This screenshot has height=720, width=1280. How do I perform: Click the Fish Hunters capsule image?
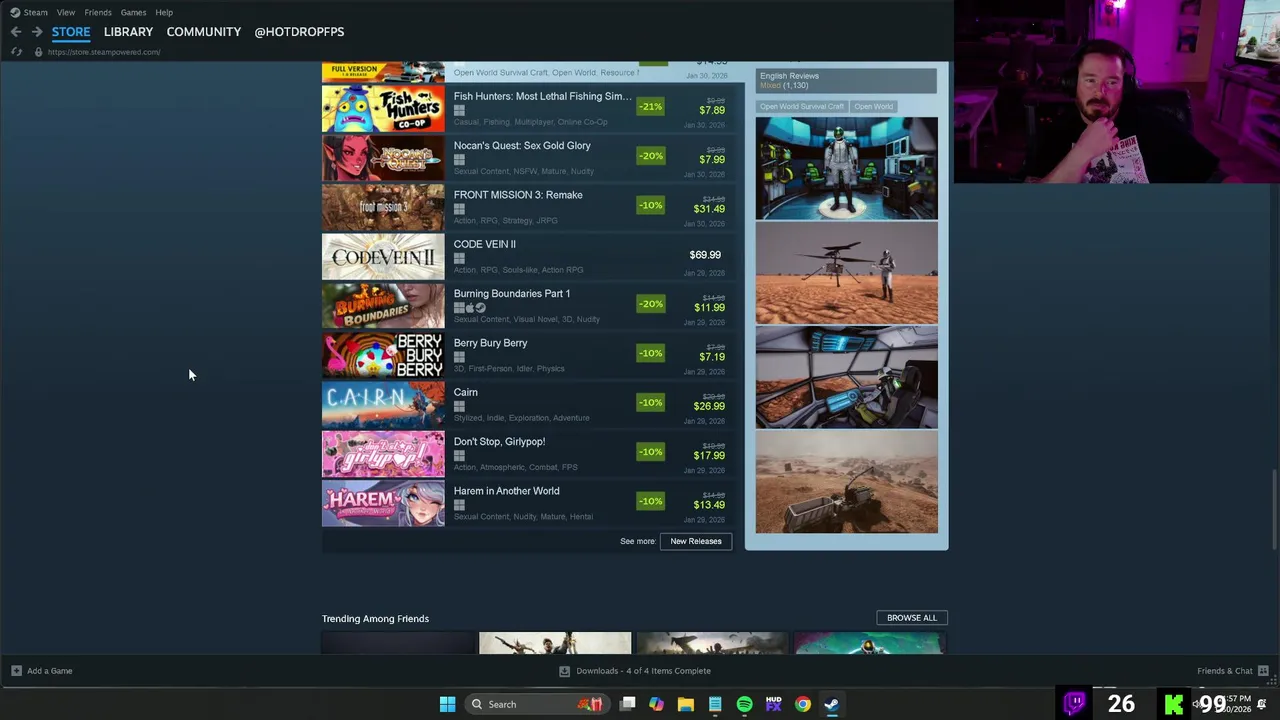click(383, 109)
